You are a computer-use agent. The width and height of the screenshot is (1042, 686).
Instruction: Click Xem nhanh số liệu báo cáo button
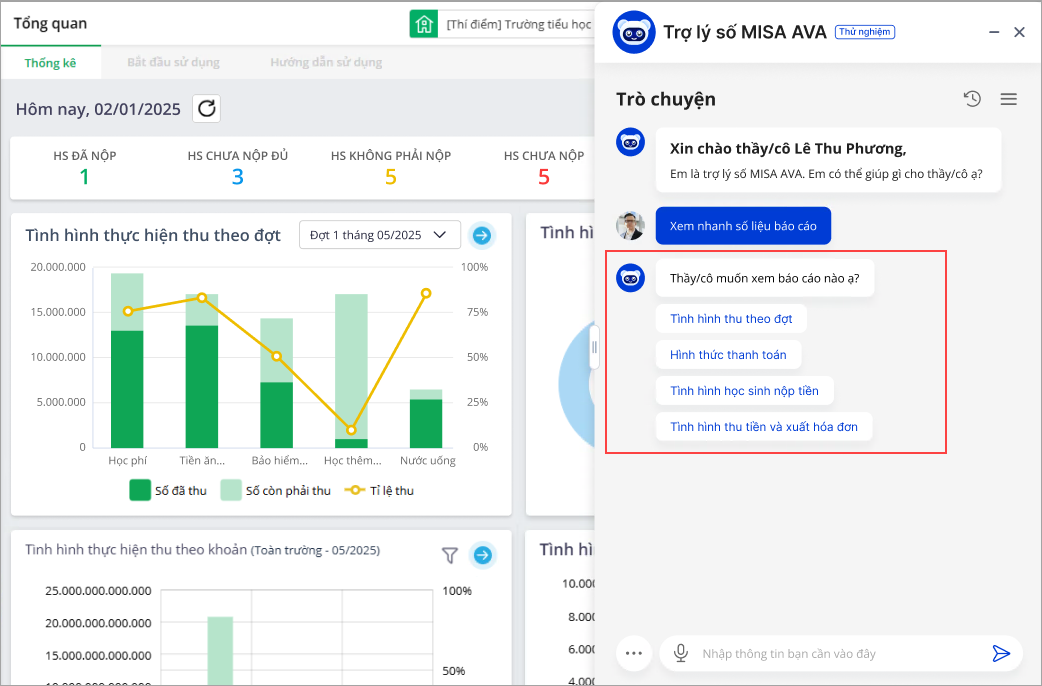743,226
